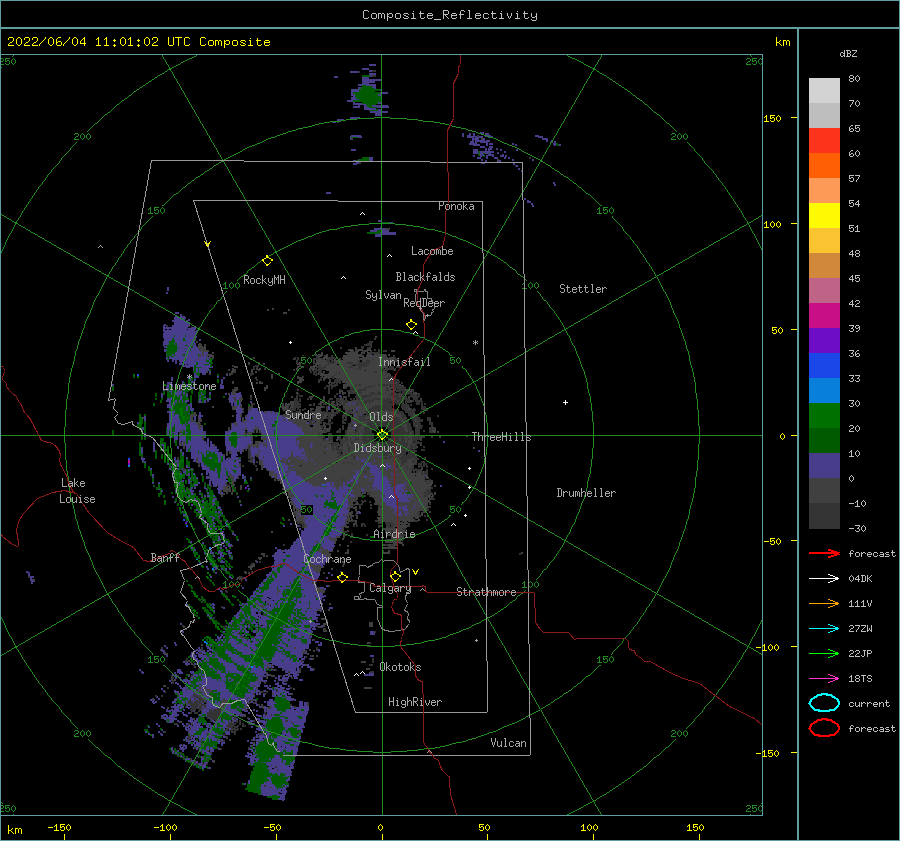This screenshot has width=900, height=841.
Task: Click the 'Strathmore' city label
Action: pyautogui.click(x=486, y=592)
